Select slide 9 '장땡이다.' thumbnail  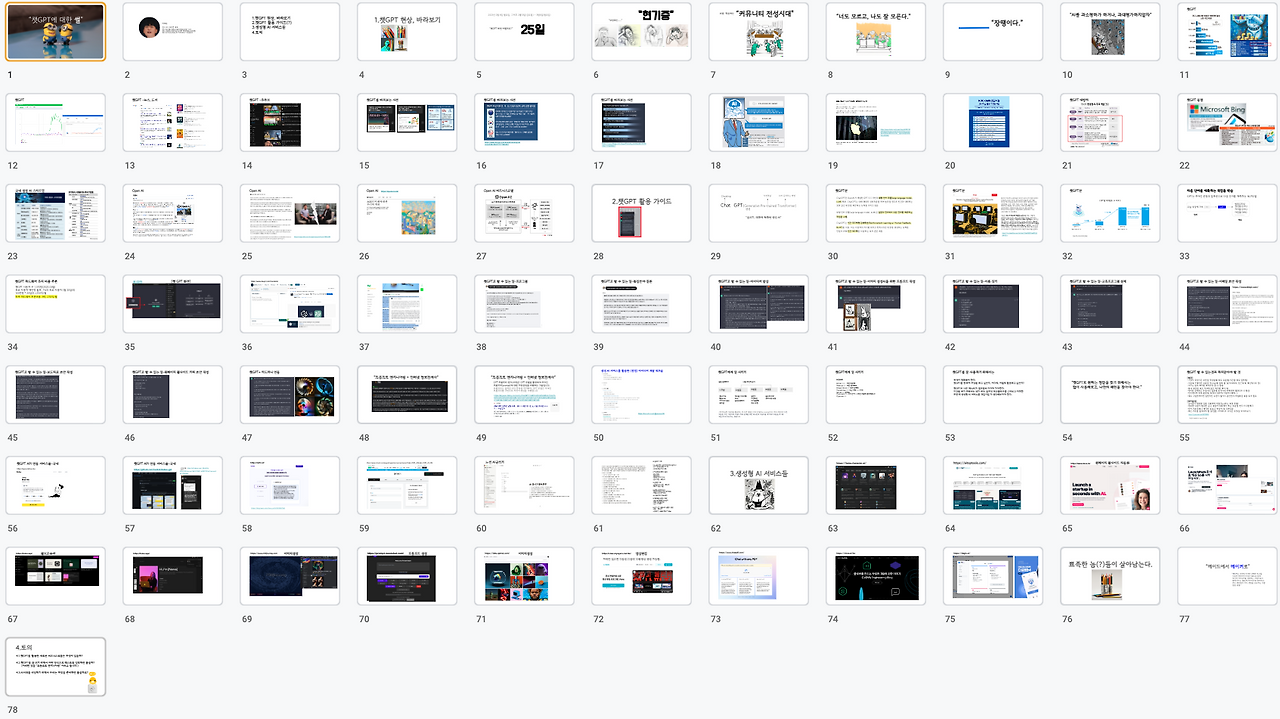coord(993,31)
